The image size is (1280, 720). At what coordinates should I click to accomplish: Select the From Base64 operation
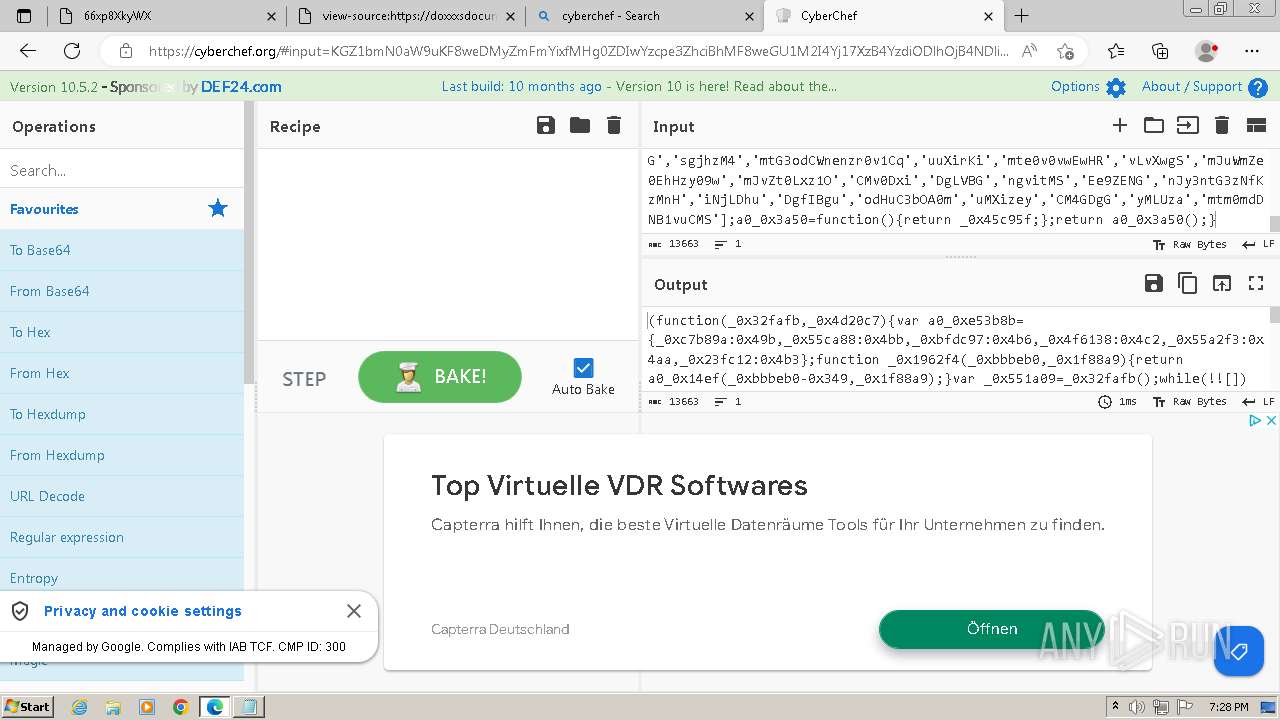(x=122, y=291)
